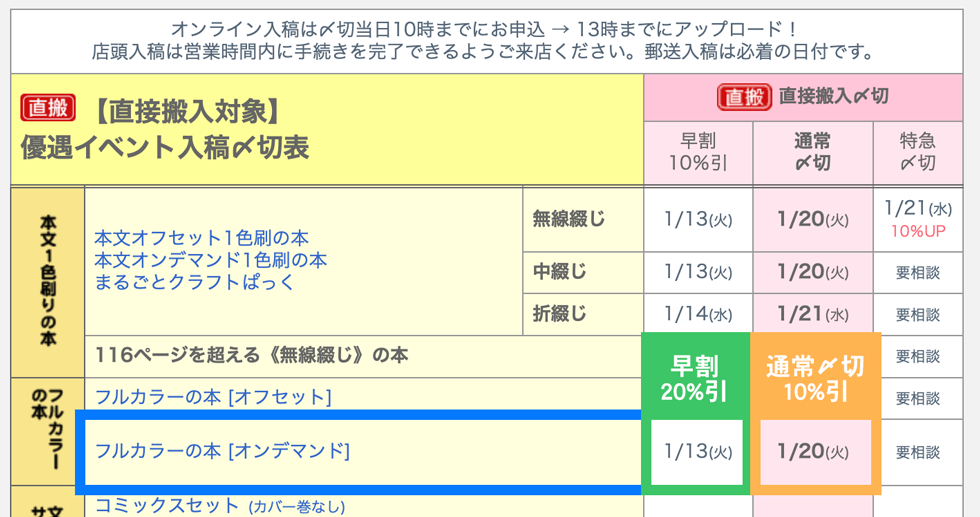This screenshot has width=980, height=517.
Task: Follow the まるごとクラフトぱっく link
Action: [x=194, y=282]
